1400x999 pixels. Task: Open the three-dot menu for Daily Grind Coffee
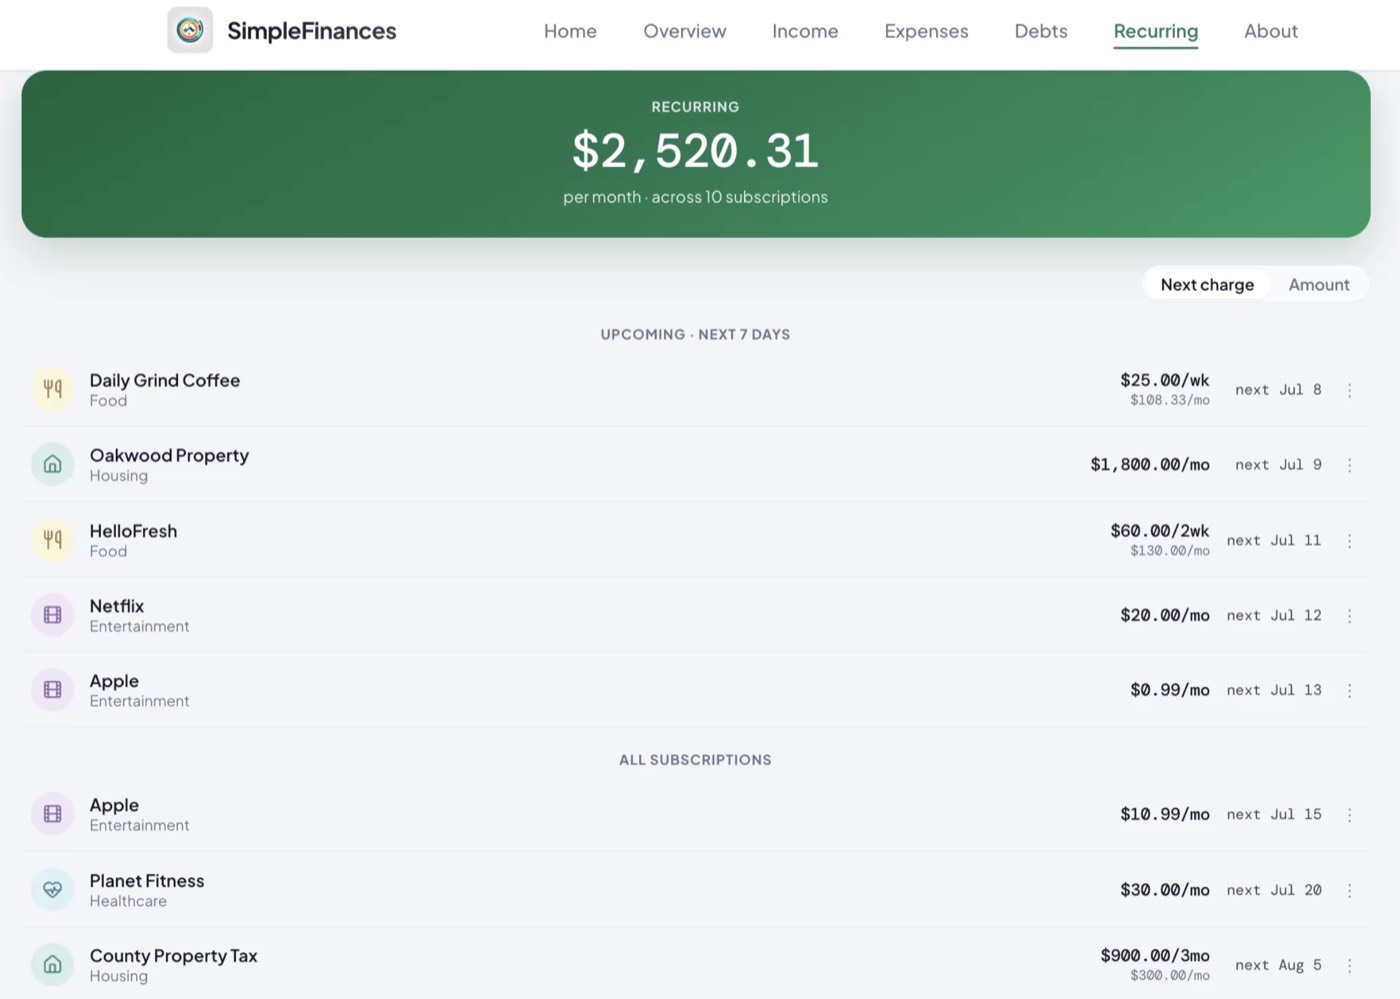[x=1349, y=390]
